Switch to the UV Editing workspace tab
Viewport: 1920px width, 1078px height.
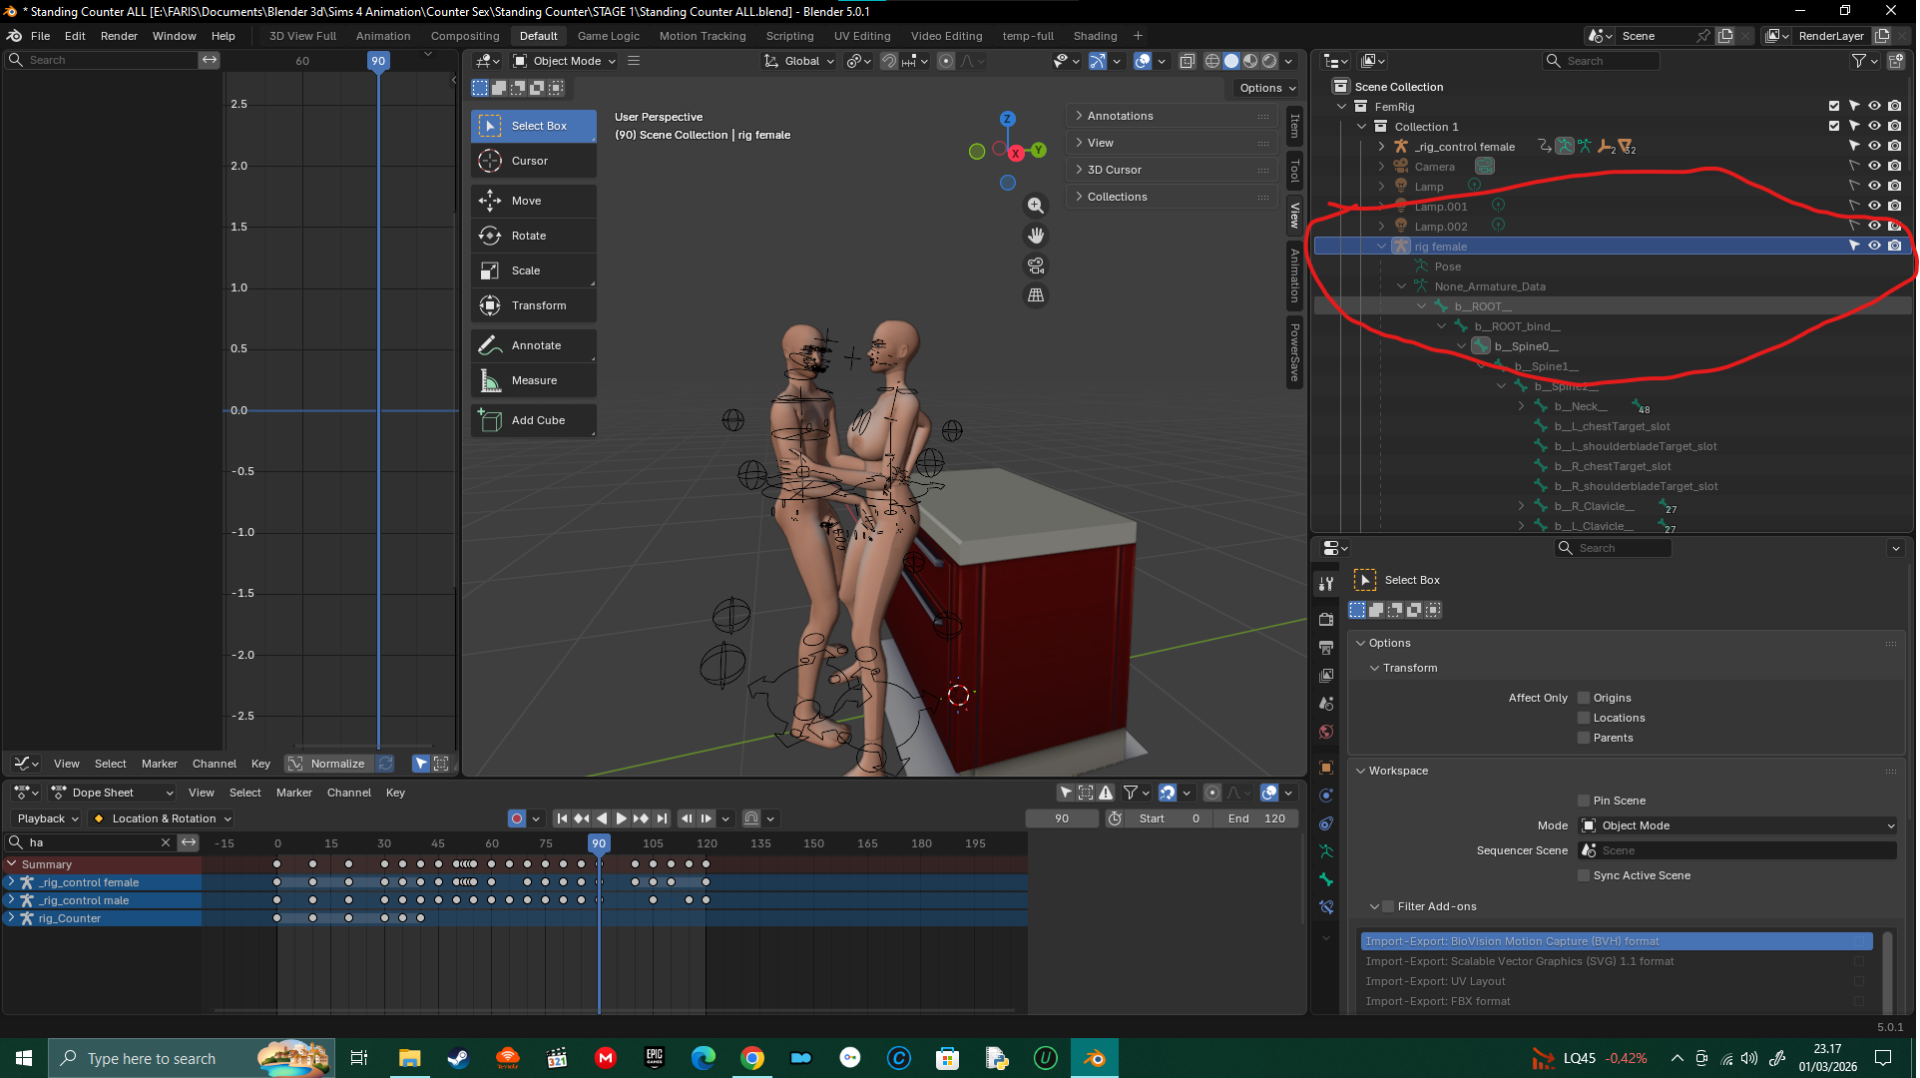862,36
